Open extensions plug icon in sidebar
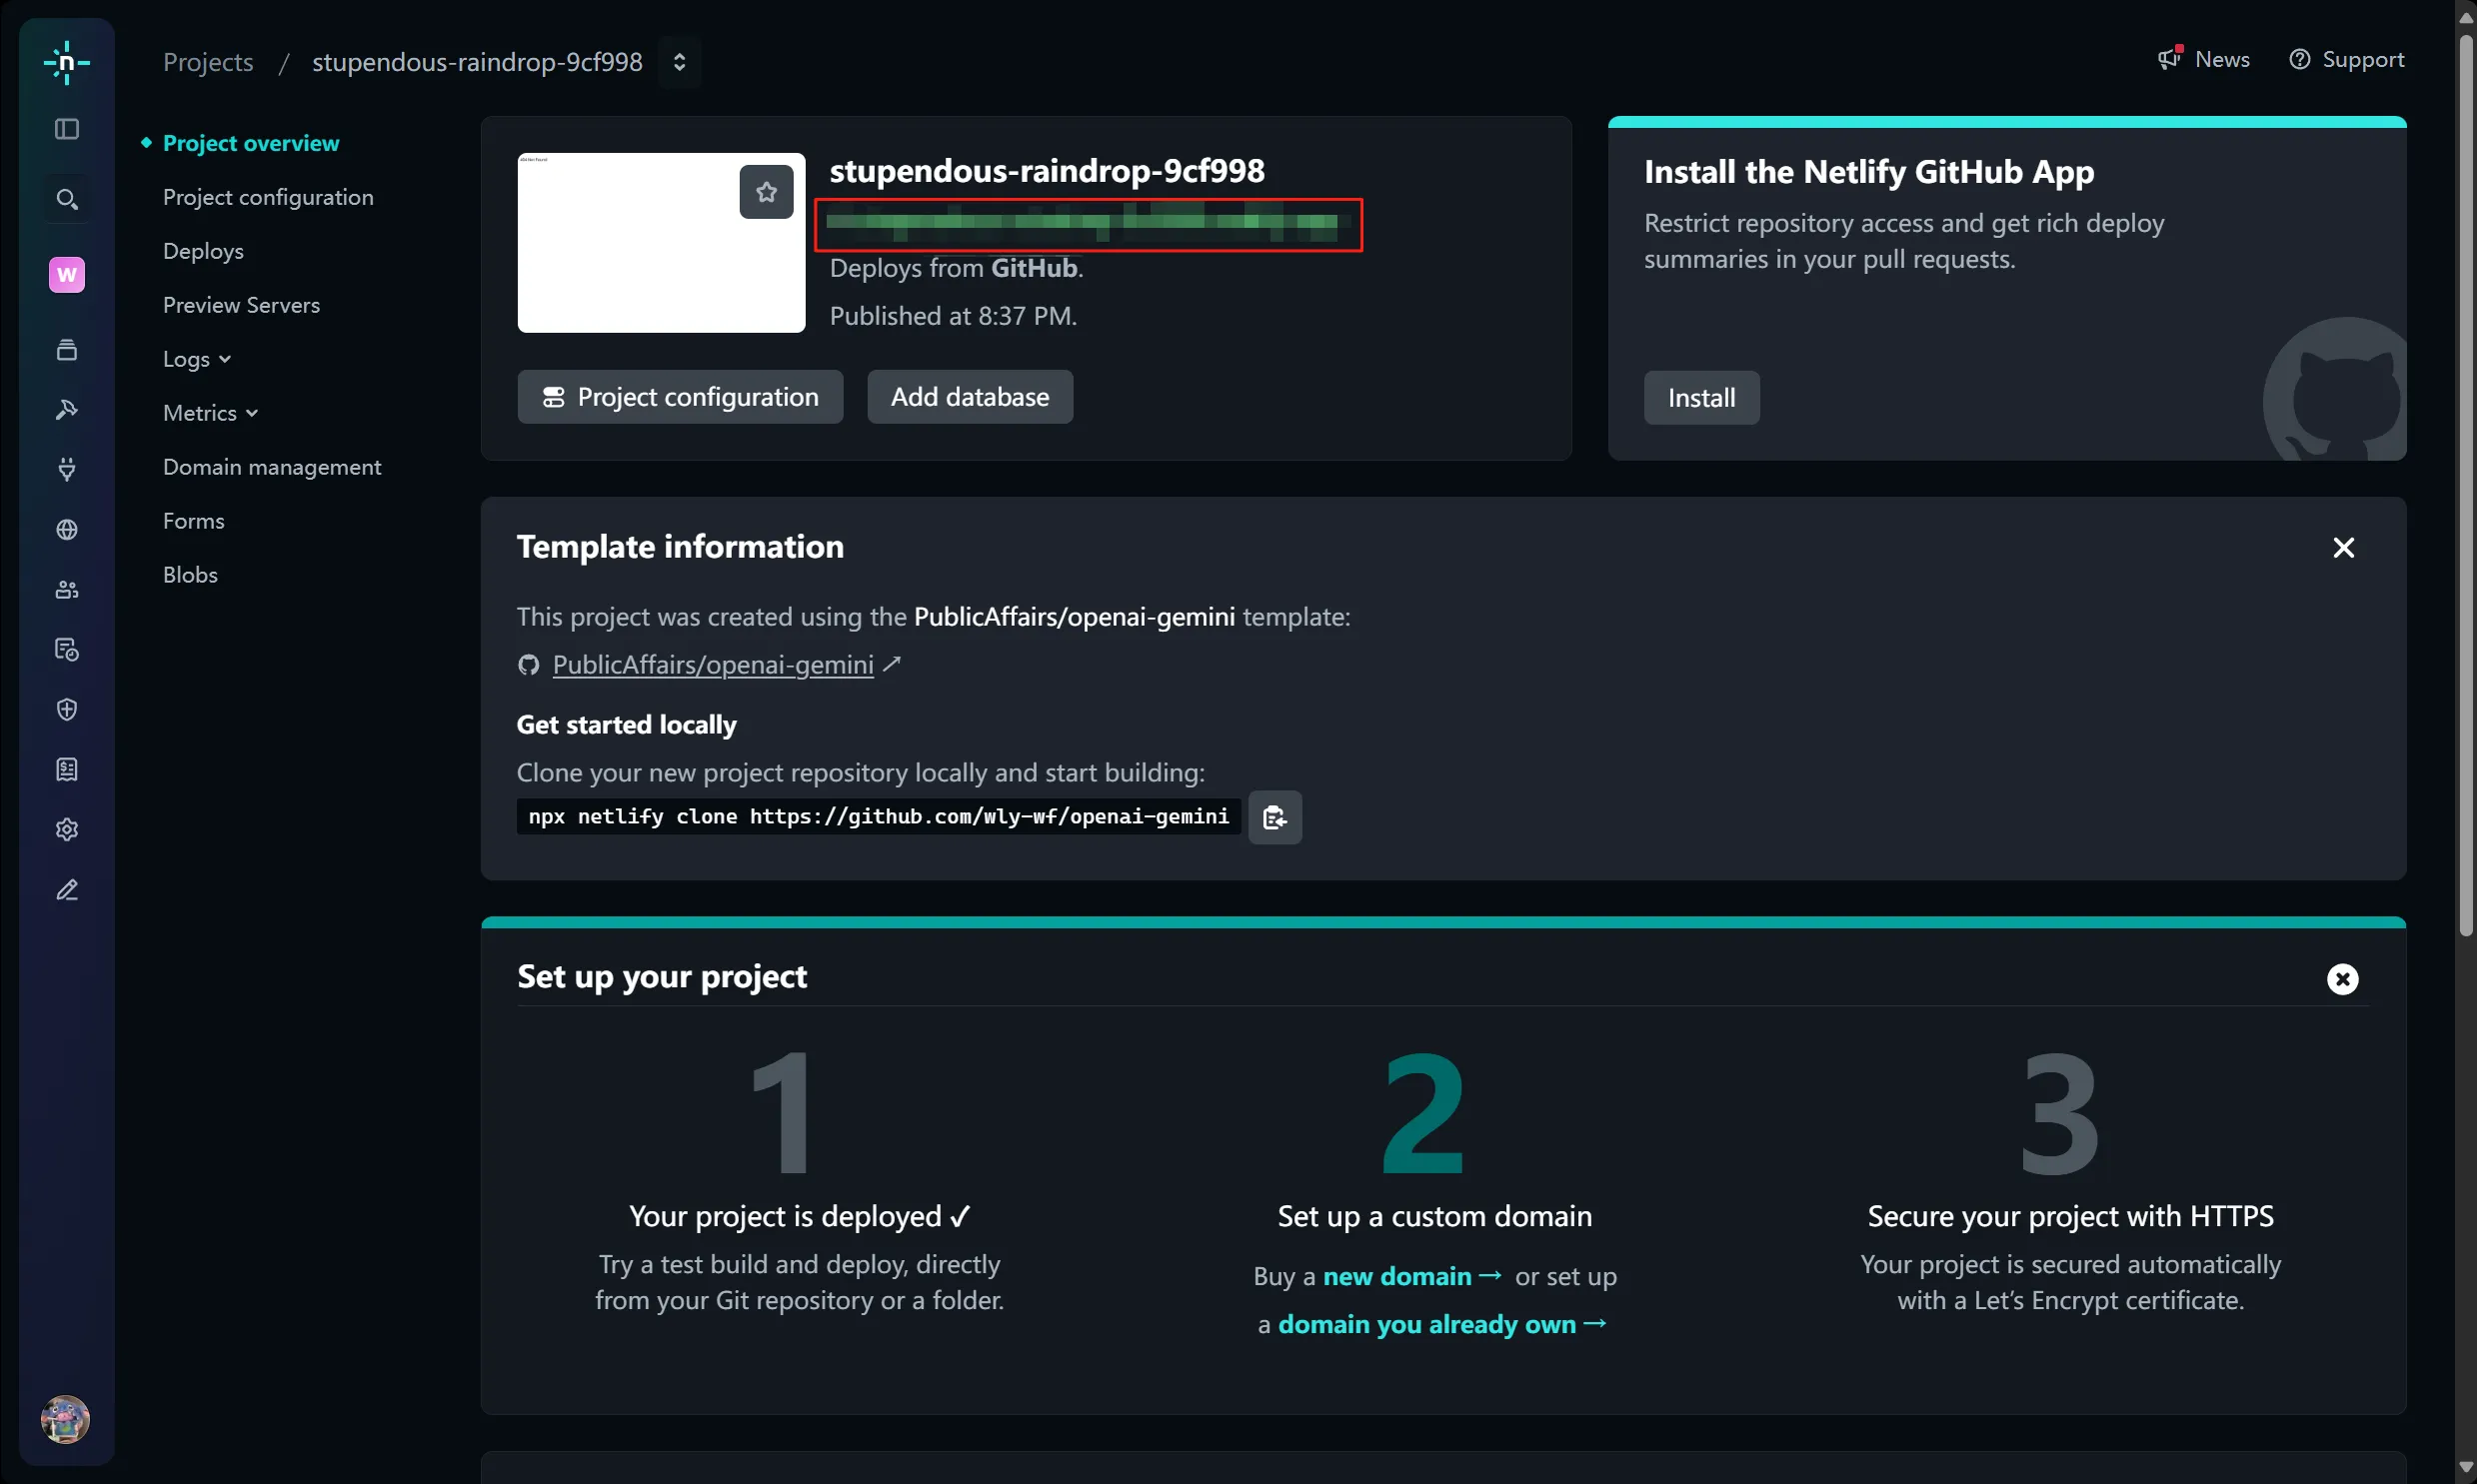 coord(66,469)
